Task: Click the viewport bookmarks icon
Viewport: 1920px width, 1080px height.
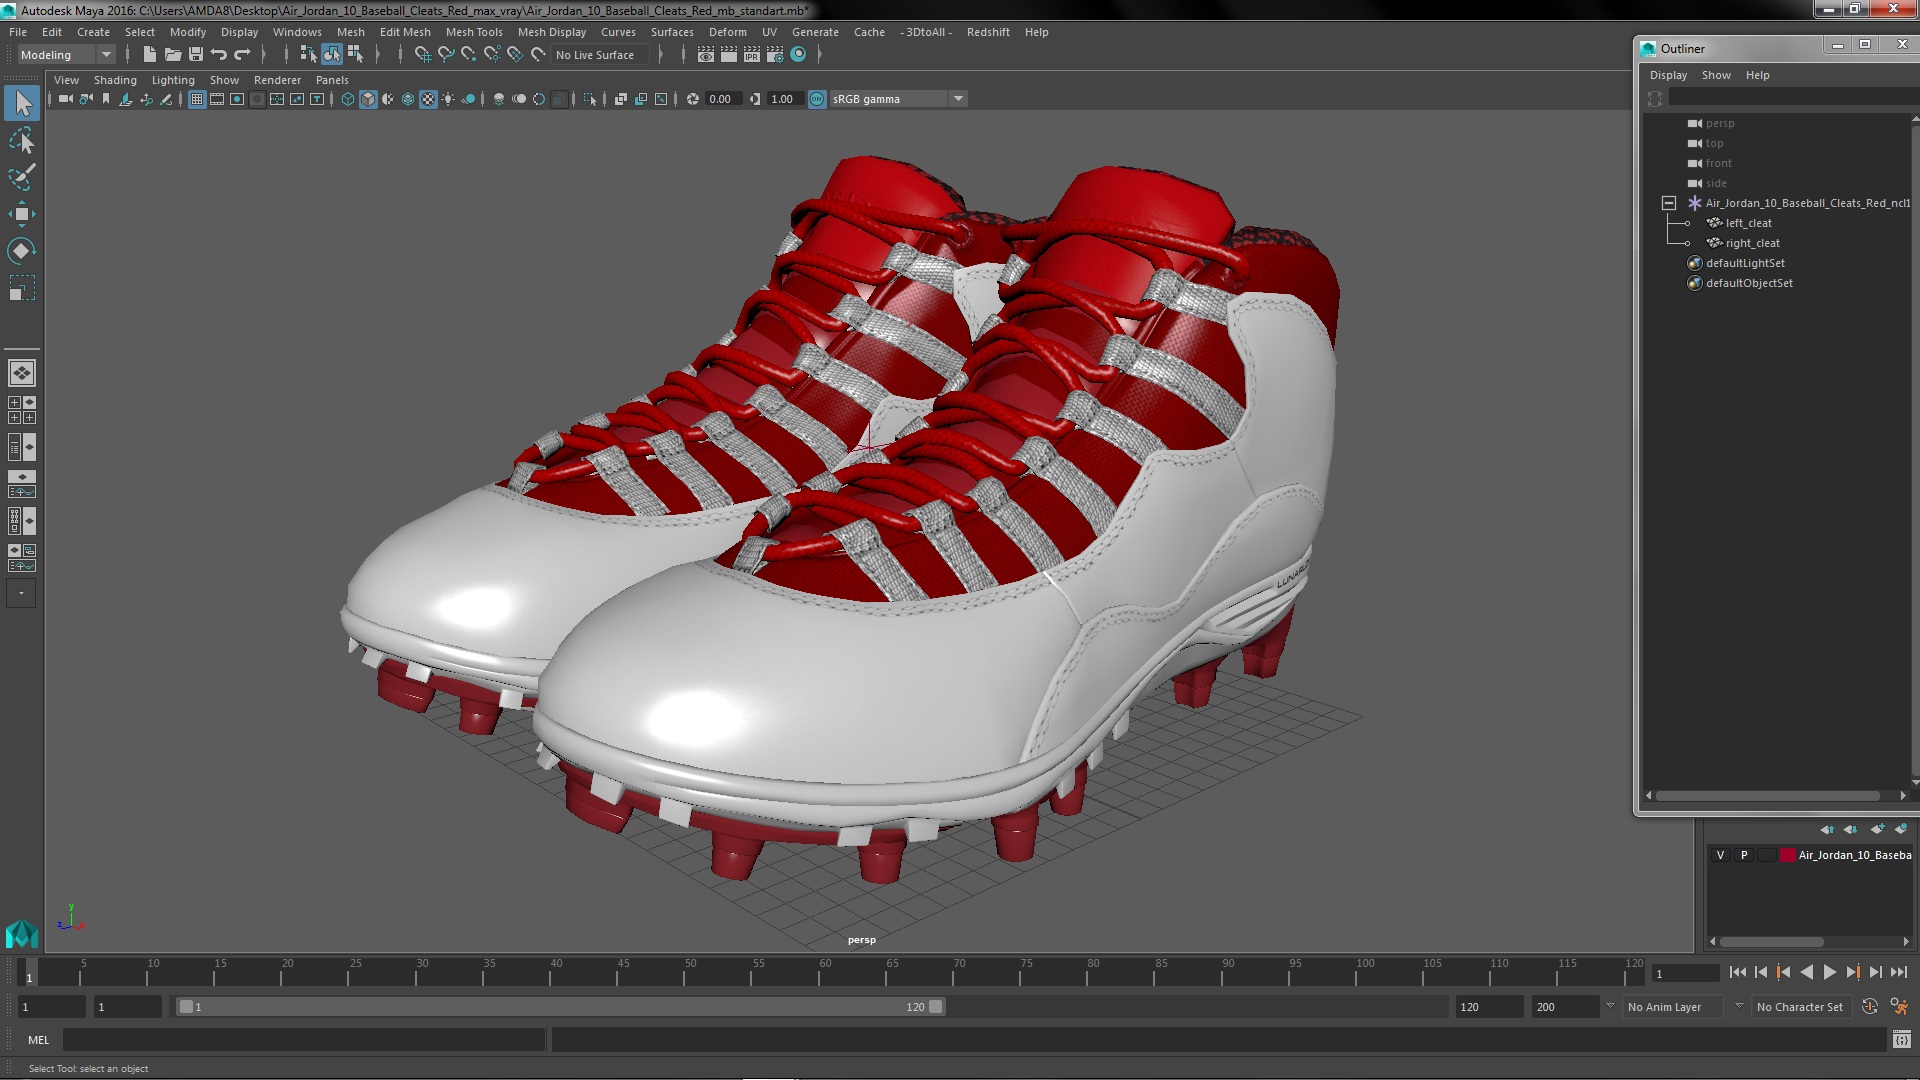Action: (106, 99)
